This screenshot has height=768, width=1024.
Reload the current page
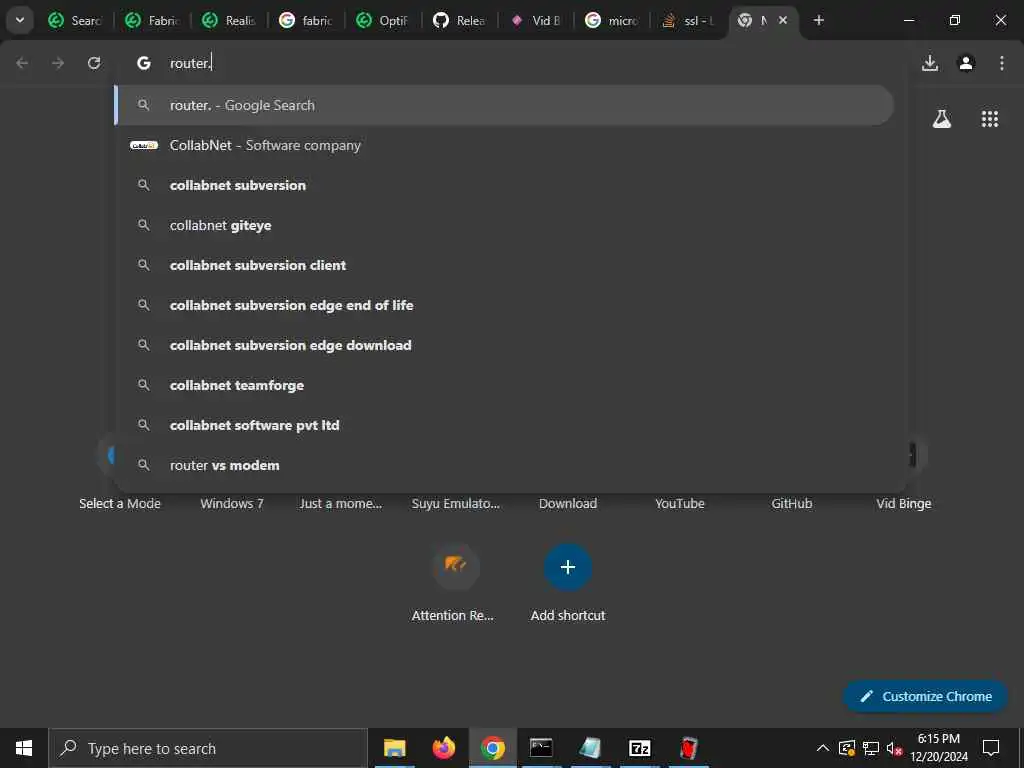(94, 63)
